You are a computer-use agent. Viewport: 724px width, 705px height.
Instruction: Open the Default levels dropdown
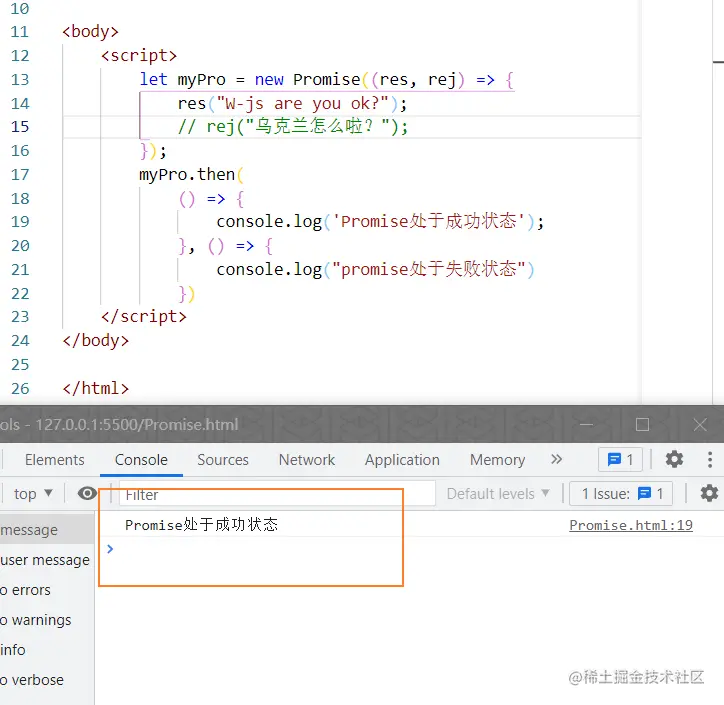pyautogui.click(x=498, y=494)
